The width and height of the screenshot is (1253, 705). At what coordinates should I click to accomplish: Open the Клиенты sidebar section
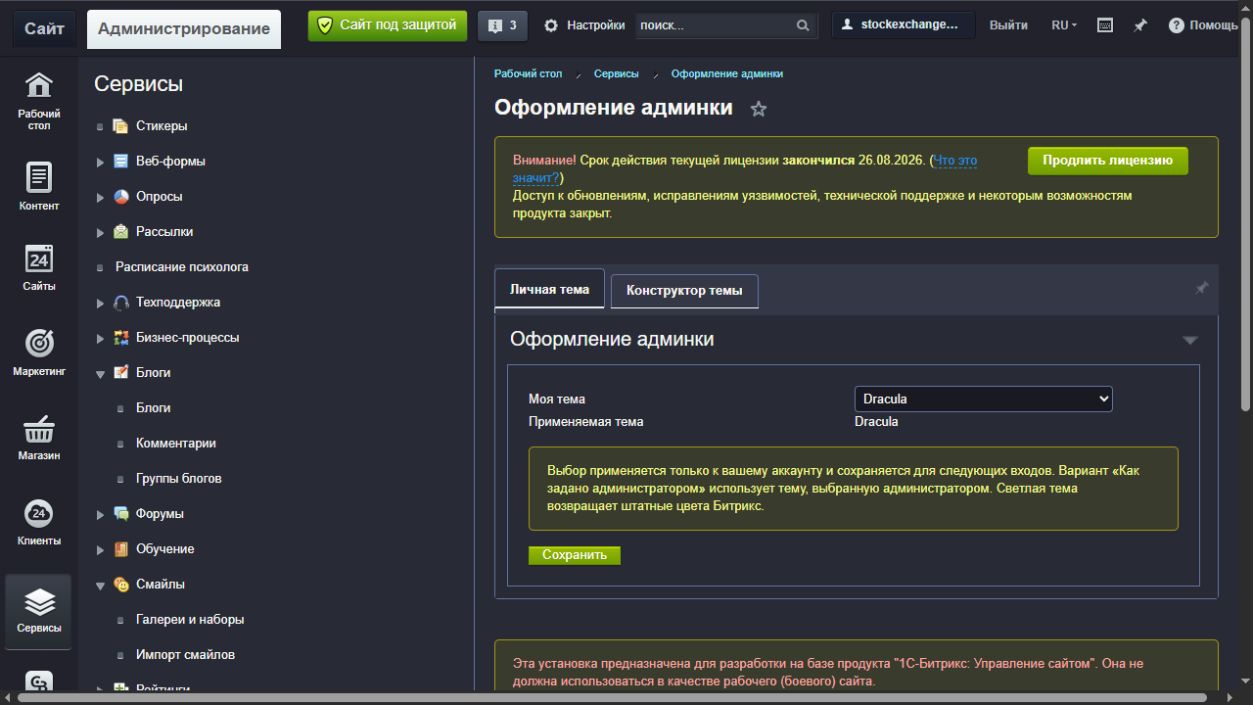click(39, 522)
